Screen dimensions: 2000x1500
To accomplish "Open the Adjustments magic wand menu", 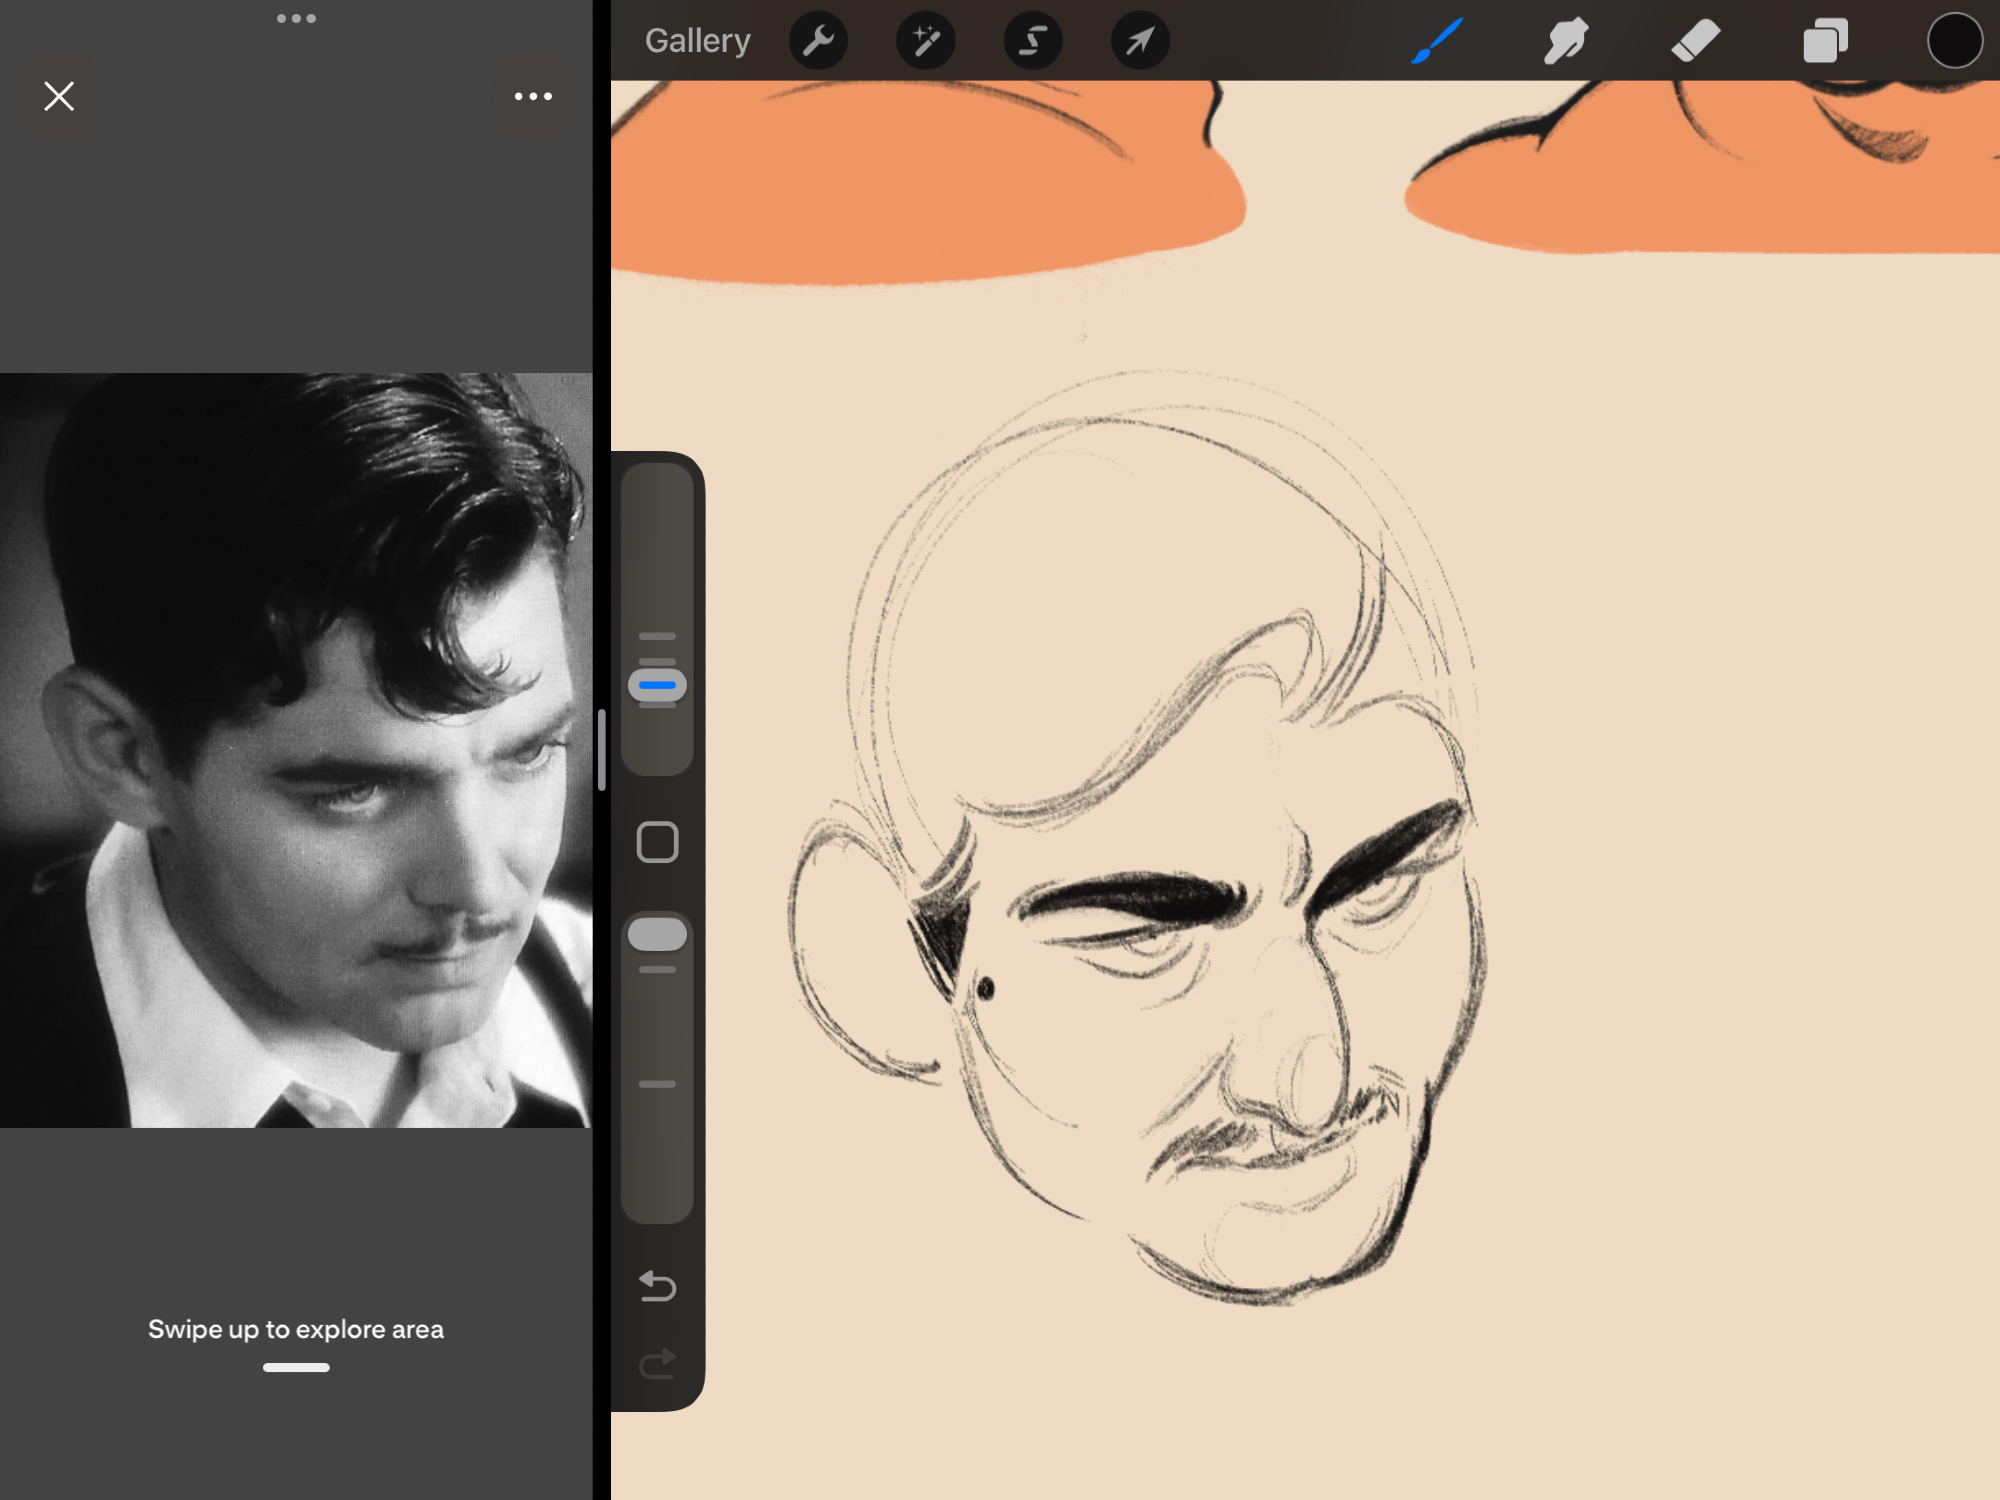I will pyautogui.click(x=925, y=41).
